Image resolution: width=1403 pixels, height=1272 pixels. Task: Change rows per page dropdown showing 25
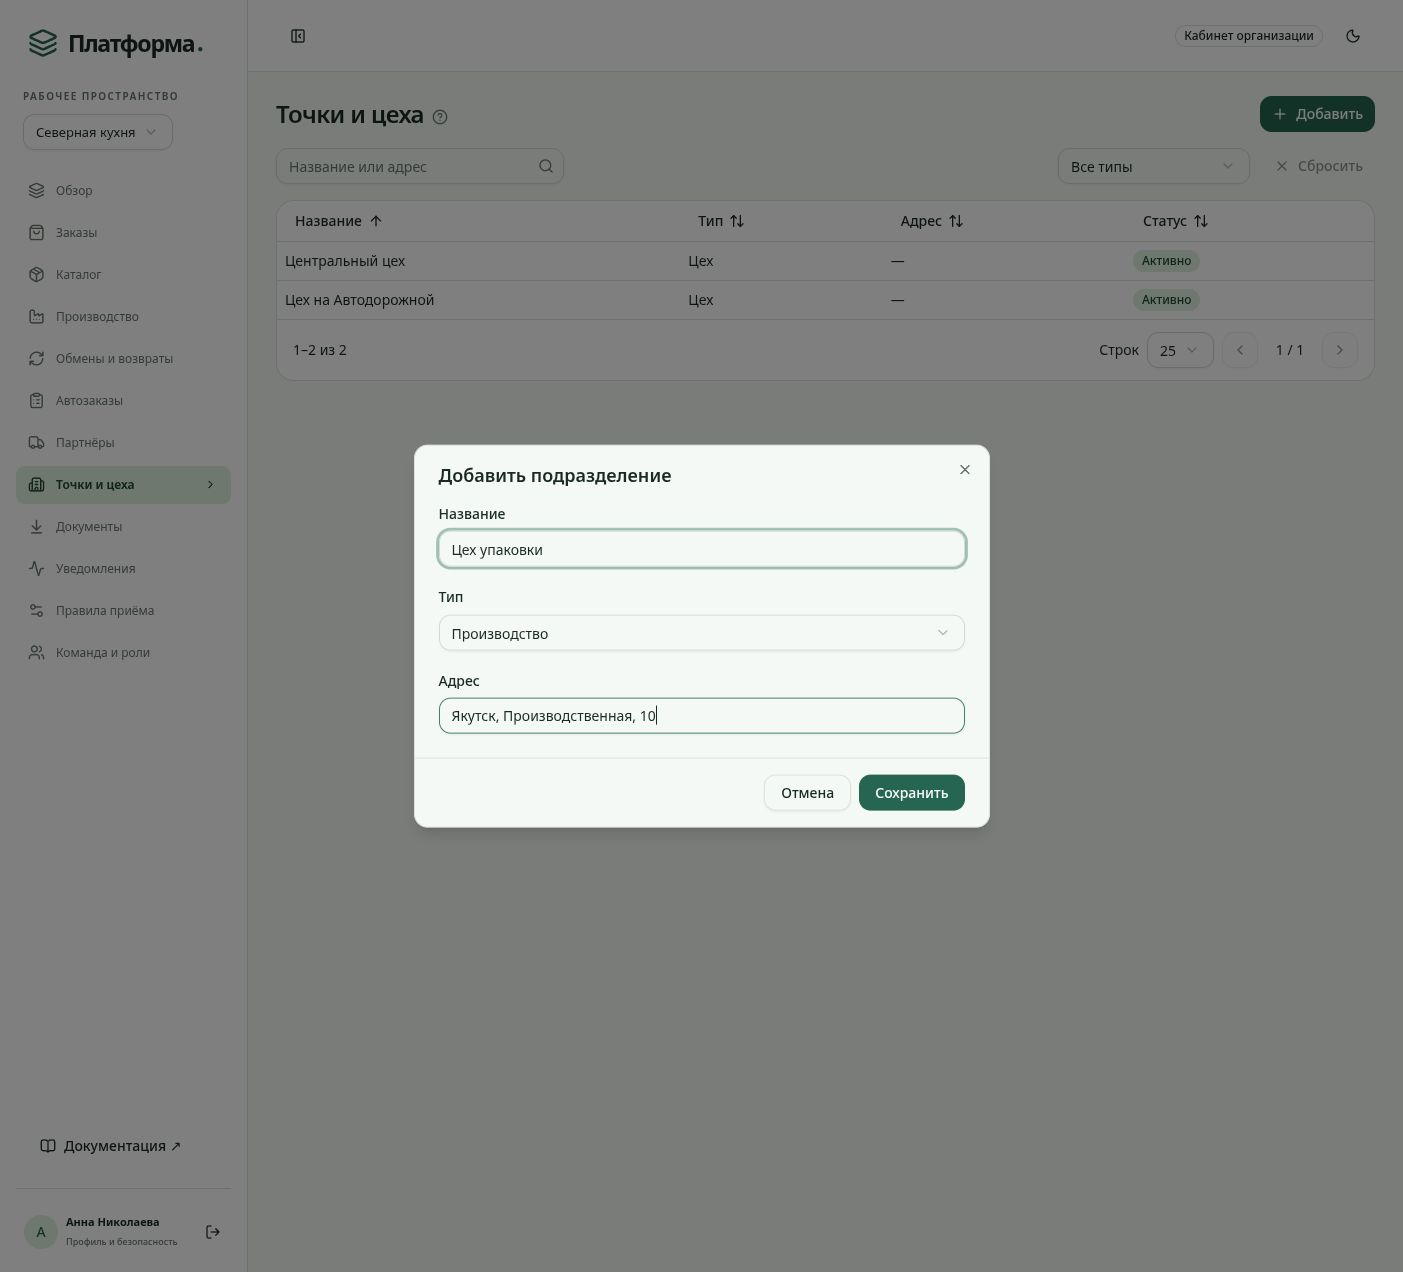tap(1180, 350)
